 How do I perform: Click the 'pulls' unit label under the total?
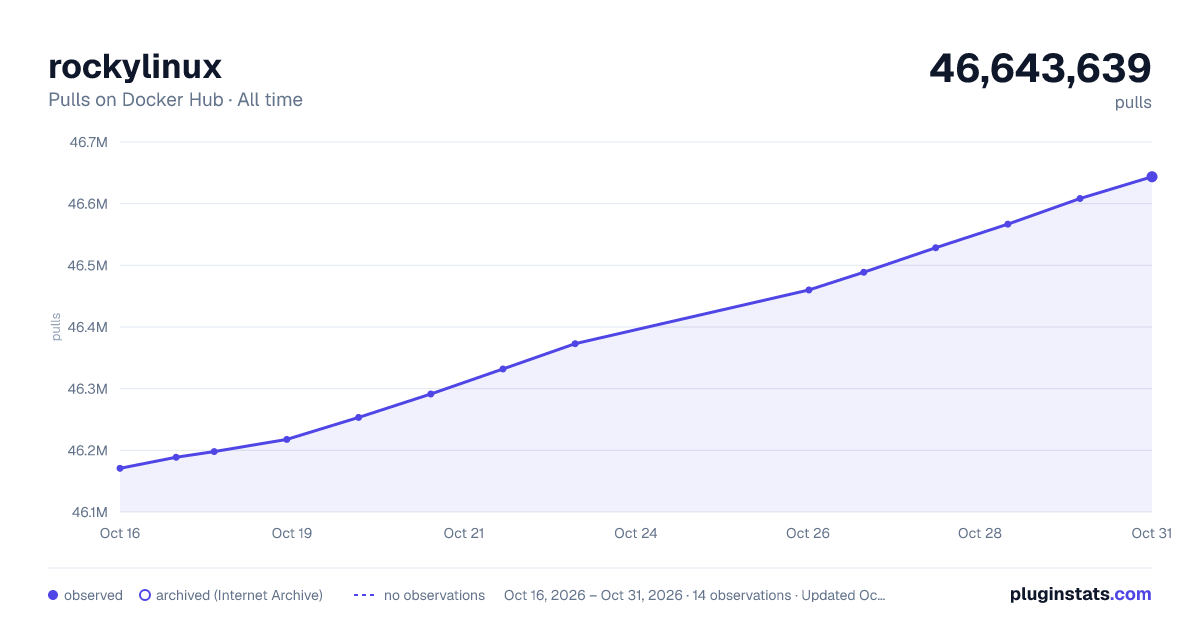[1133, 102]
